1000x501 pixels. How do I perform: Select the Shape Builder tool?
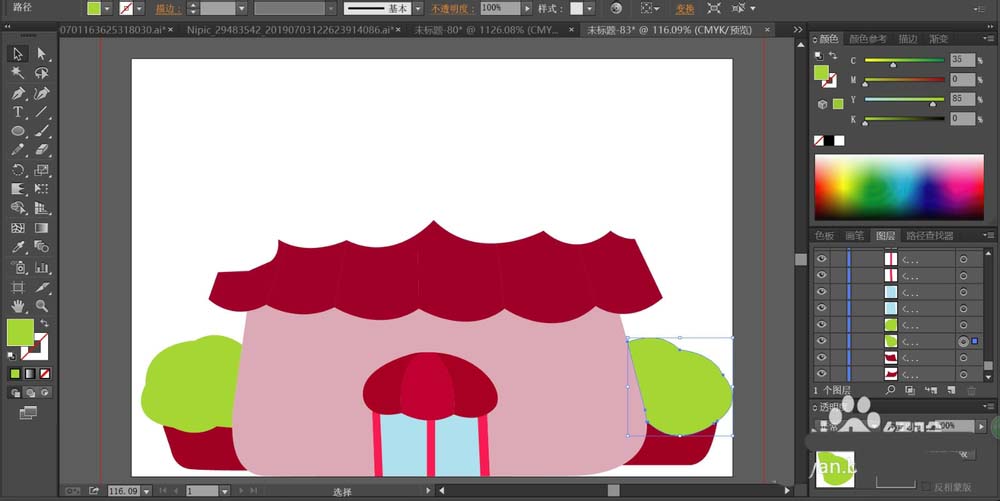click(x=18, y=208)
